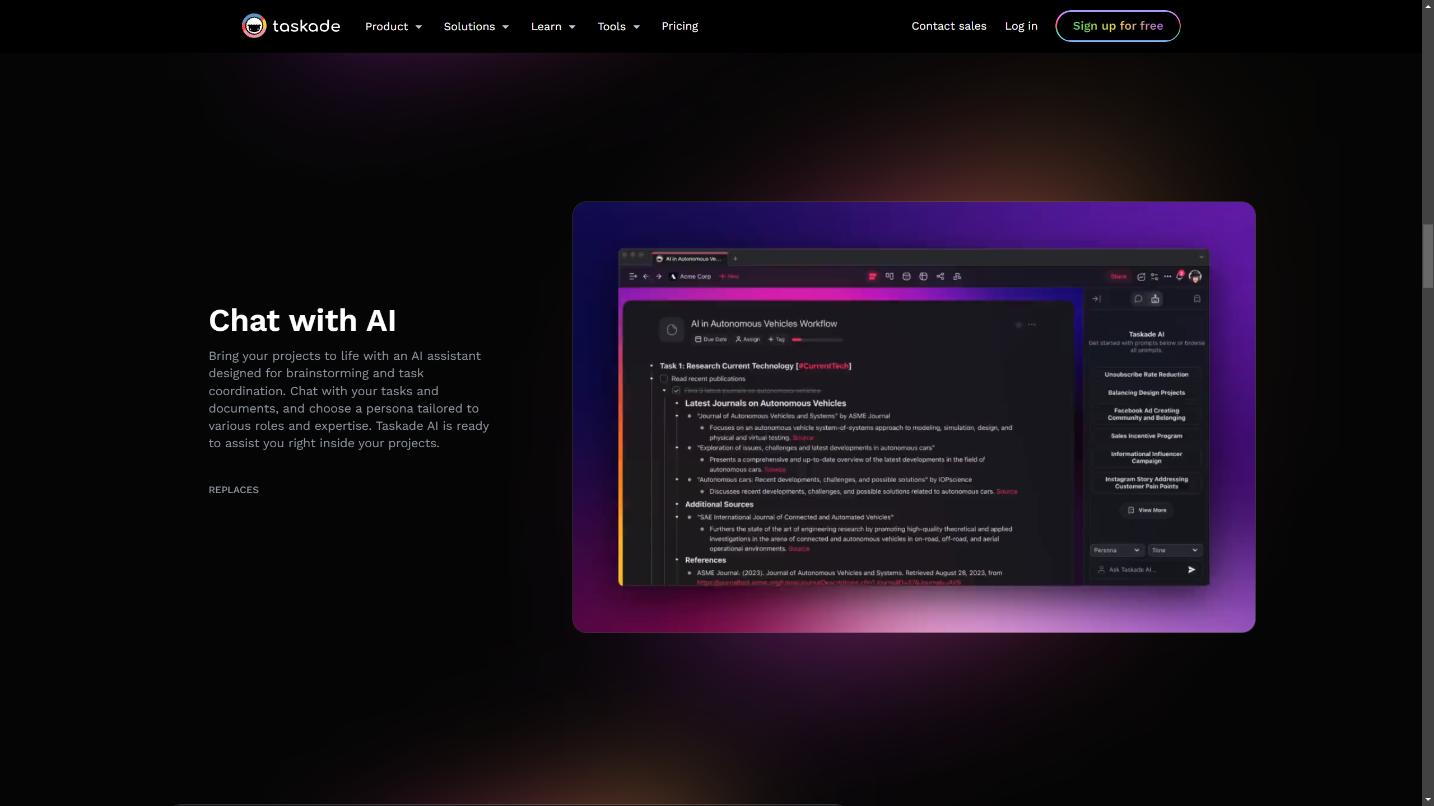Select Unsubscribe Rate Reduction prompt
The width and height of the screenshot is (1434, 806).
(1146, 374)
